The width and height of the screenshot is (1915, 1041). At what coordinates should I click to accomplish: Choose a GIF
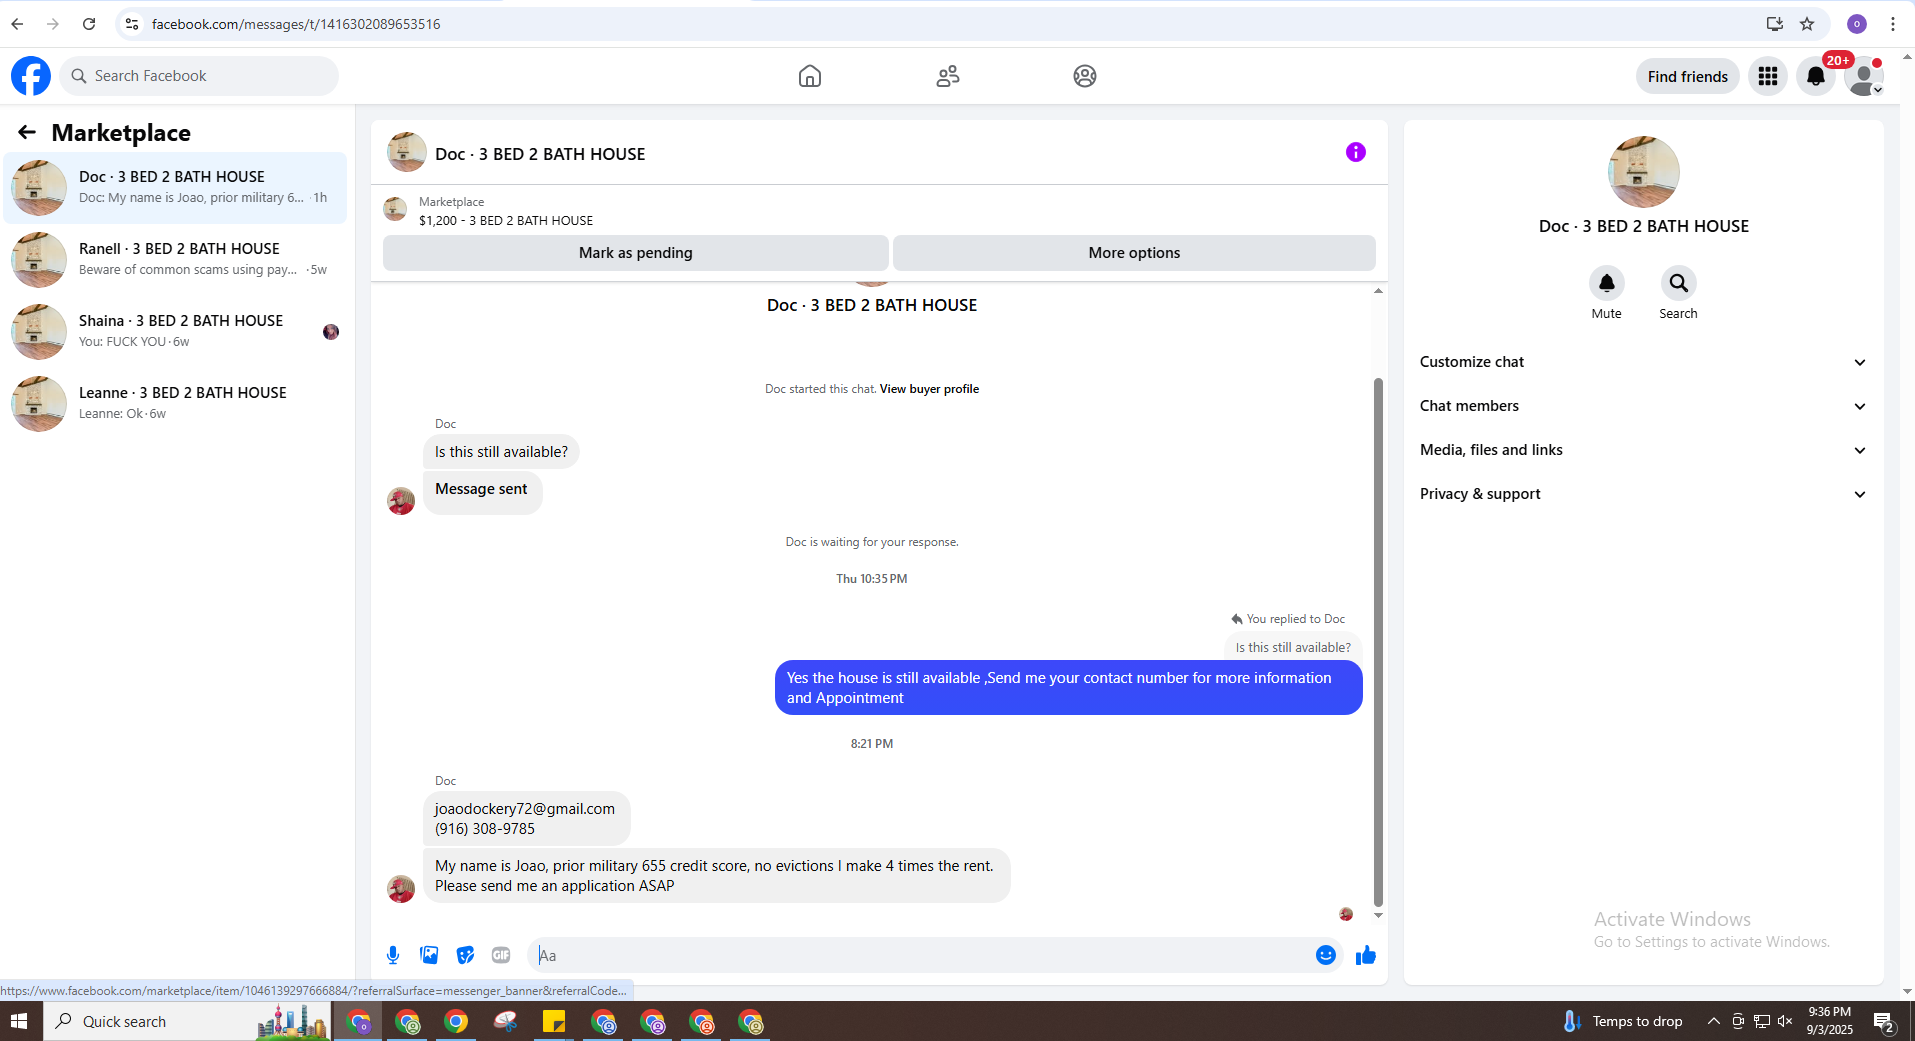(x=501, y=955)
